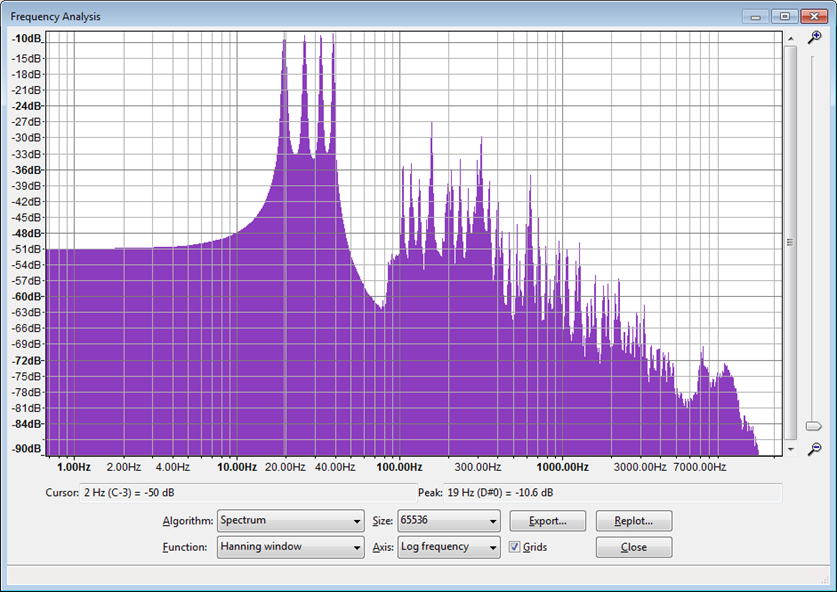The image size is (837, 592).
Task: Click the 40.00Hz frequency label
Action: [335, 467]
